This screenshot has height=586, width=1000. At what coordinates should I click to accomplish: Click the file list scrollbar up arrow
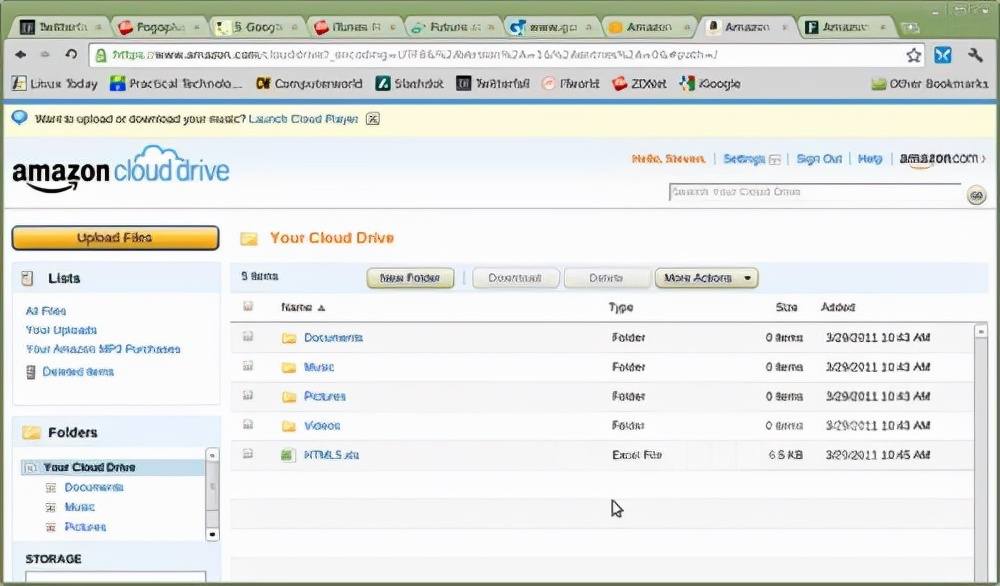pyautogui.click(x=981, y=331)
